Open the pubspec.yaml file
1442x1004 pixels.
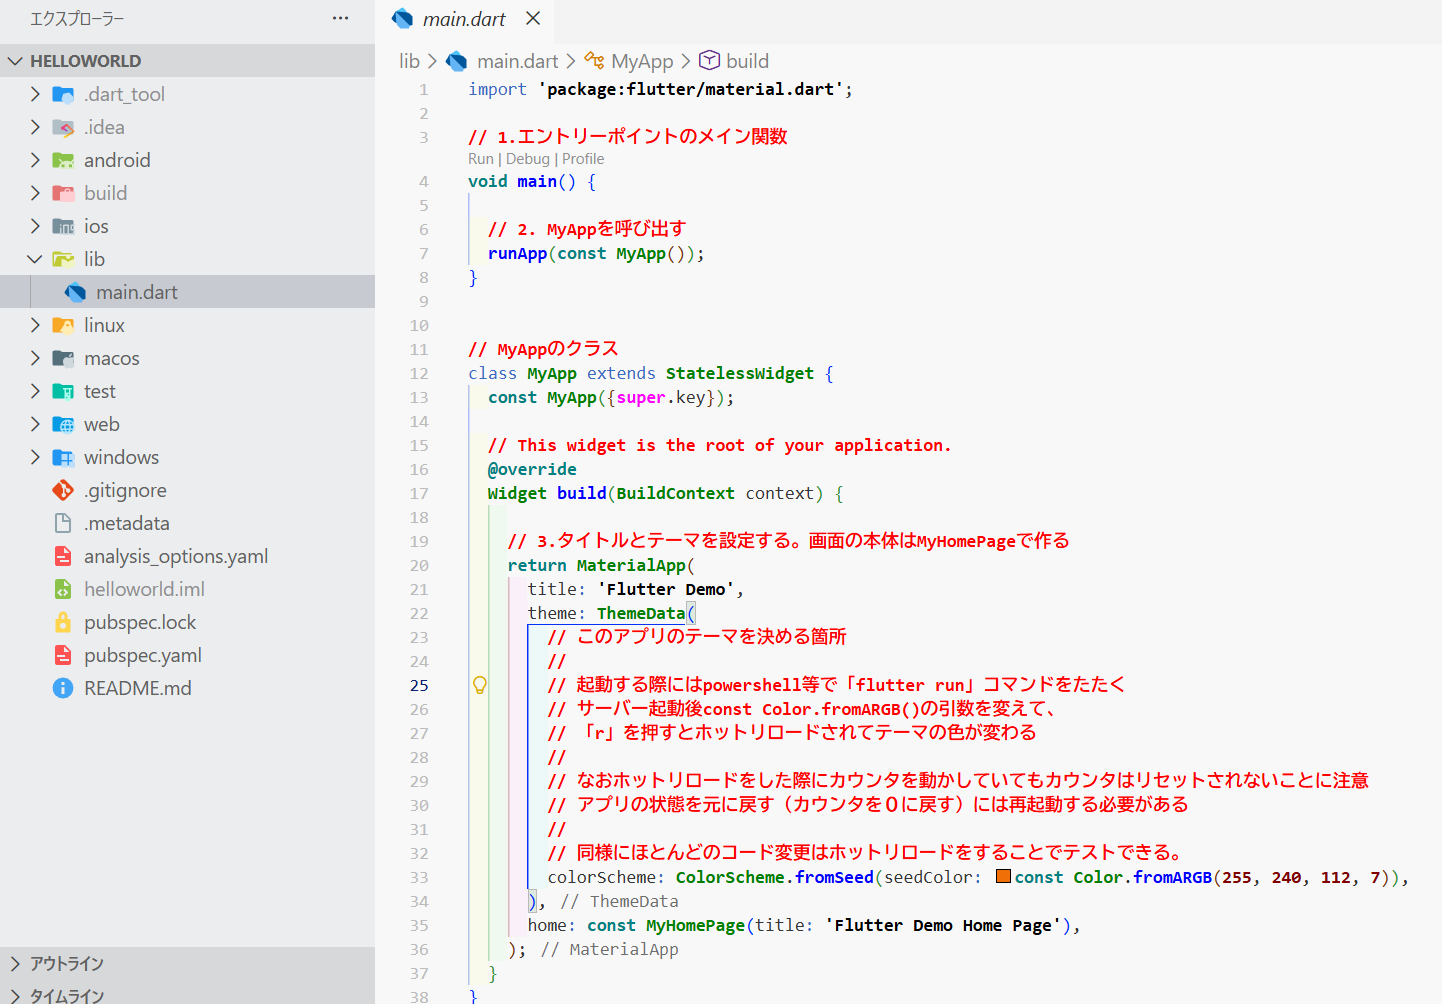[187, 655]
